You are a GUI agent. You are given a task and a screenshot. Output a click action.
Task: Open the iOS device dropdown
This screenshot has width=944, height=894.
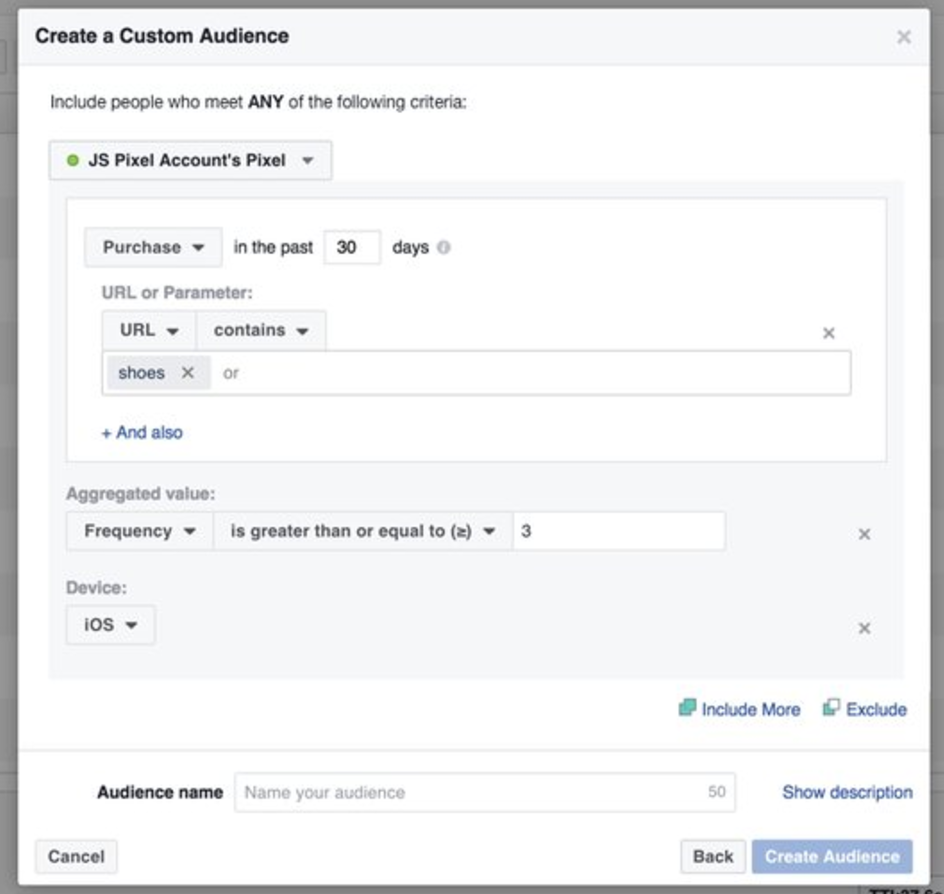110,625
